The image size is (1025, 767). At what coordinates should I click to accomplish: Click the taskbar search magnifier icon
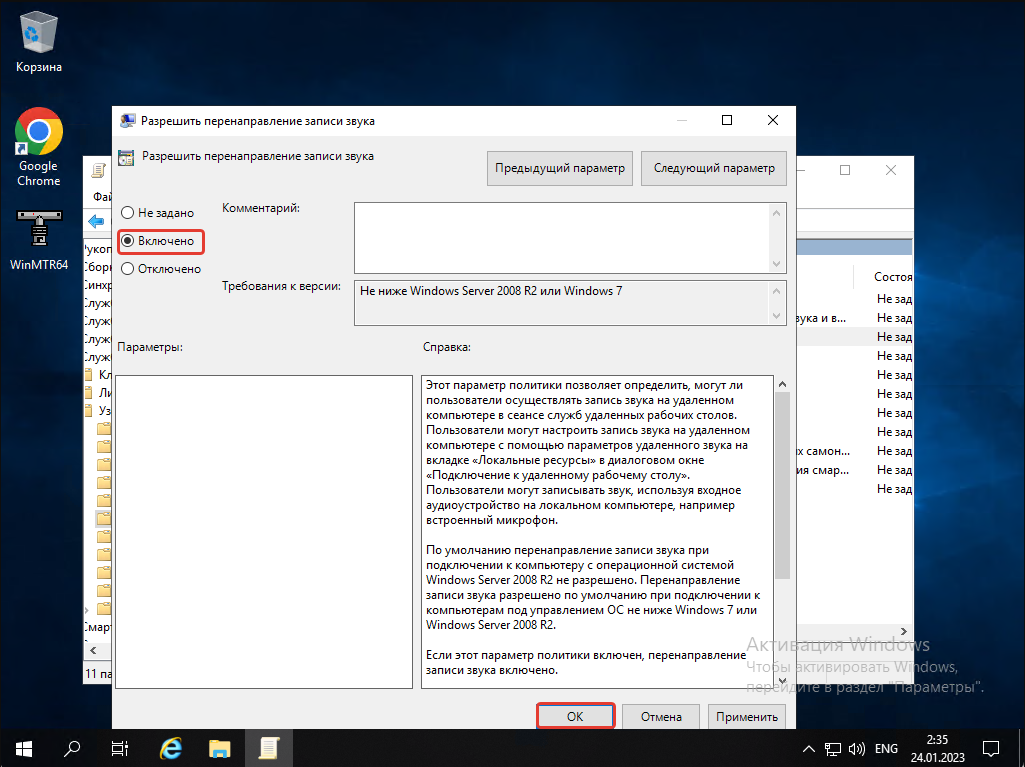click(72, 747)
